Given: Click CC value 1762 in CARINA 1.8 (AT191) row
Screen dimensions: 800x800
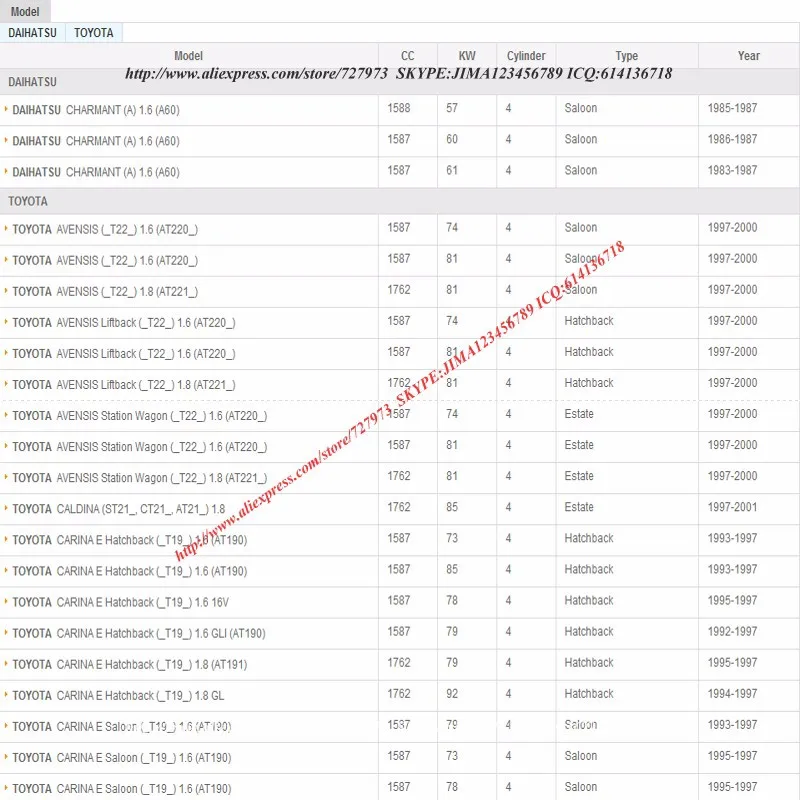Looking at the screenshot, I should point(399,663).
